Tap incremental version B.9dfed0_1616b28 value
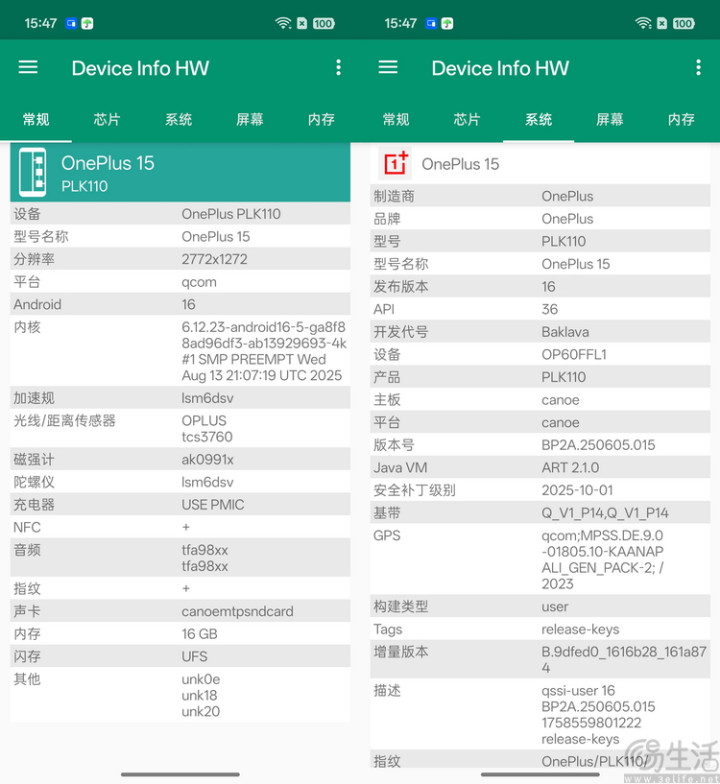This screenshot has height=784, width=720. (x=624, y=659)
